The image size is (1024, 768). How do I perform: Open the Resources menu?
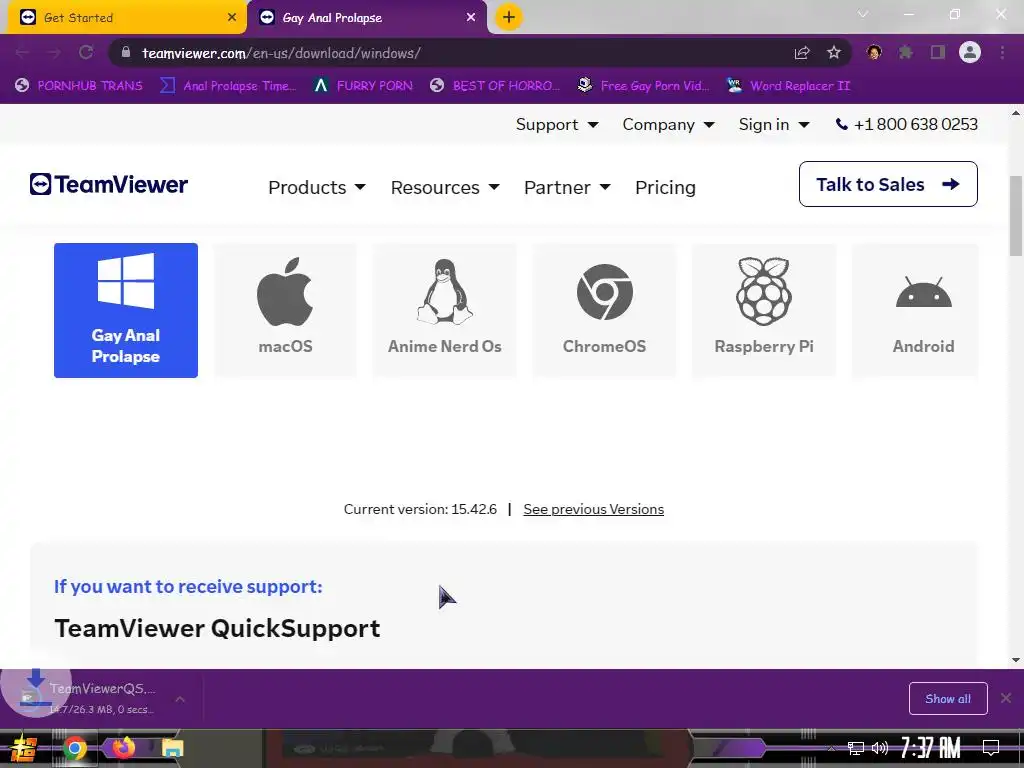pos(445,187)
